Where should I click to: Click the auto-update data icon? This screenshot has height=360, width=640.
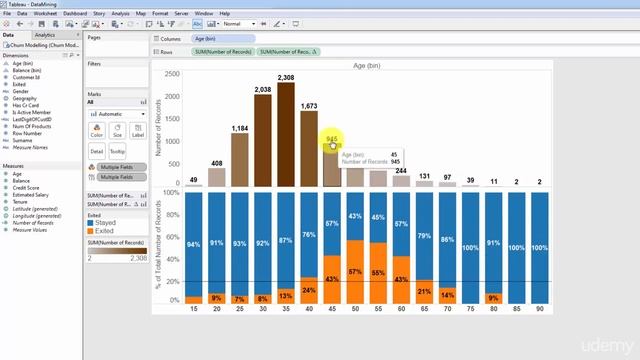coord(115,24)
